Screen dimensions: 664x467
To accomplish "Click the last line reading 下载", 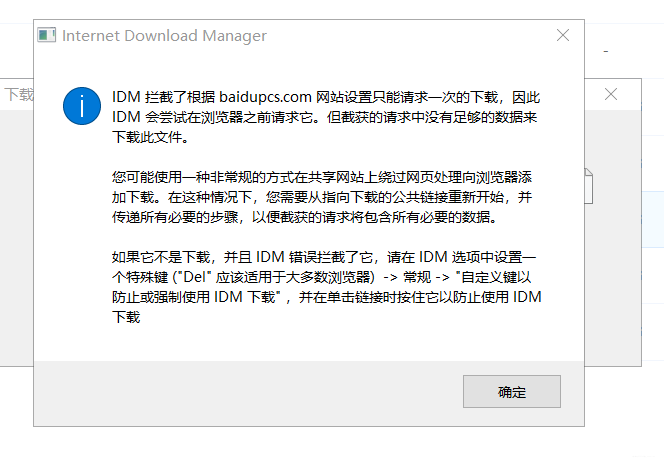I will point(126,317).
